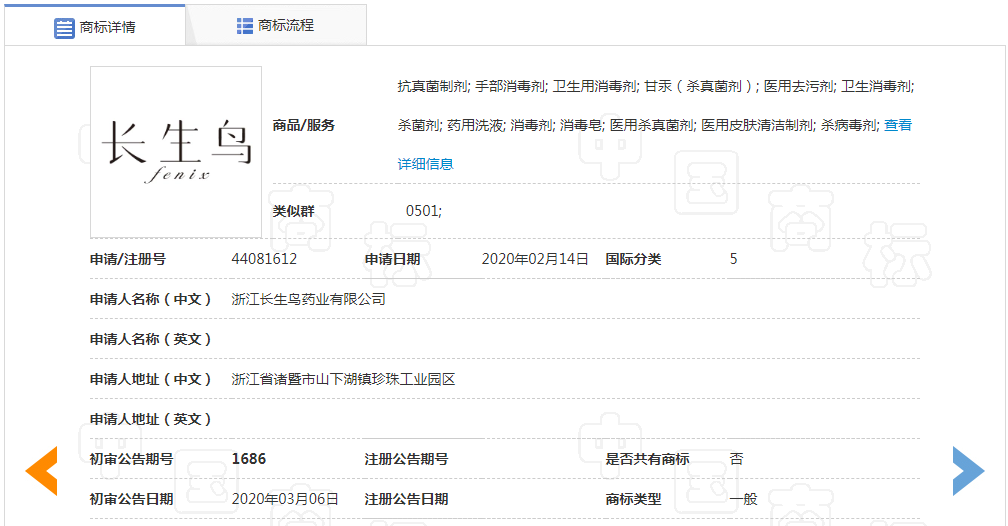Click the announcement date 2020年03月06日
The image size is (1008, 526).
pyautogui.click(x=285, y=499)
